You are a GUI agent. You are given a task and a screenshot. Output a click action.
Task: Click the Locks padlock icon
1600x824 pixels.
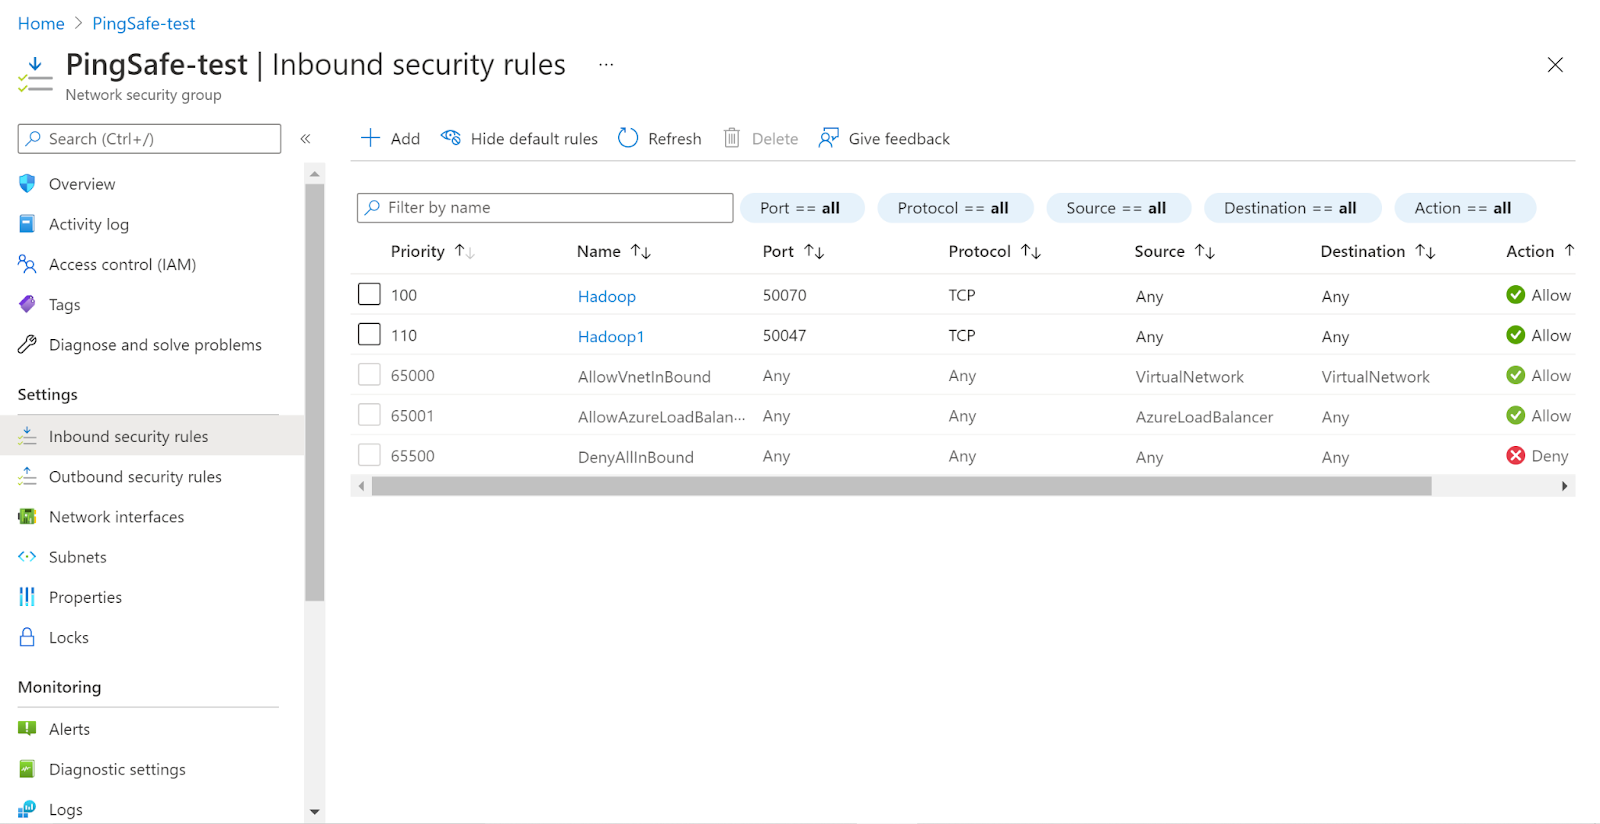click(x=27, y=637)
